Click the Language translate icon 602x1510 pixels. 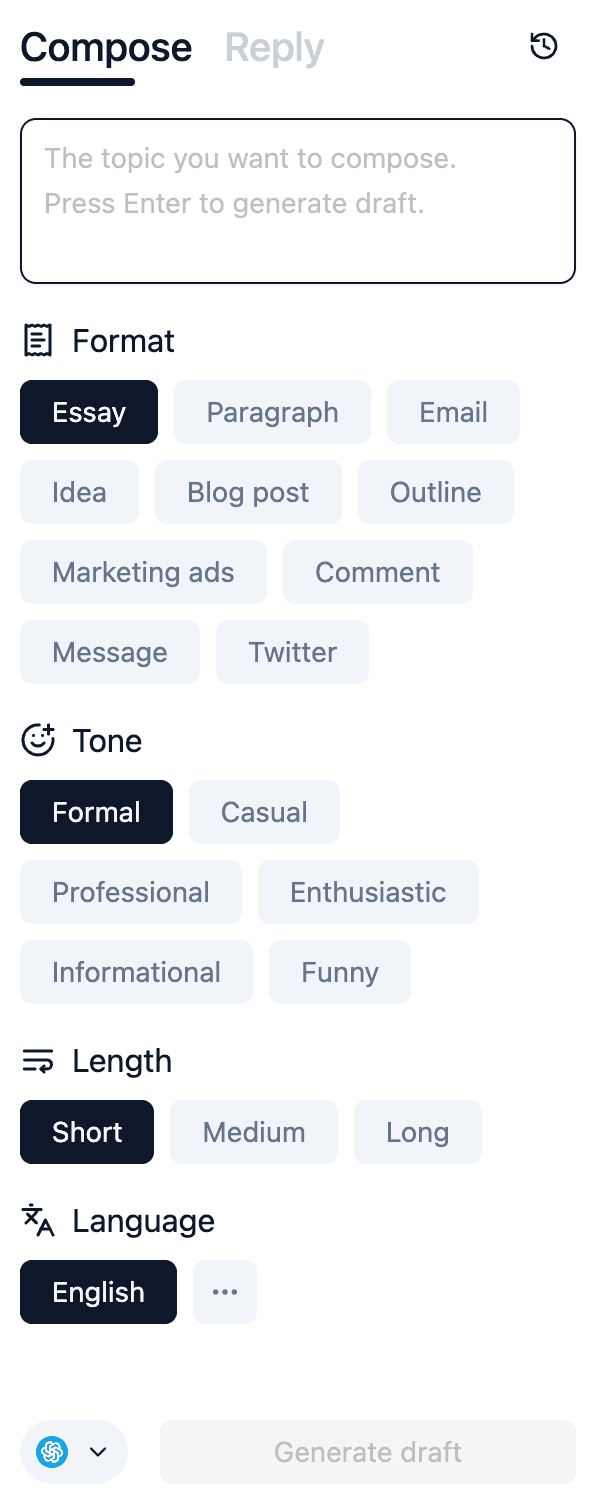click(x=38, y=1220)
